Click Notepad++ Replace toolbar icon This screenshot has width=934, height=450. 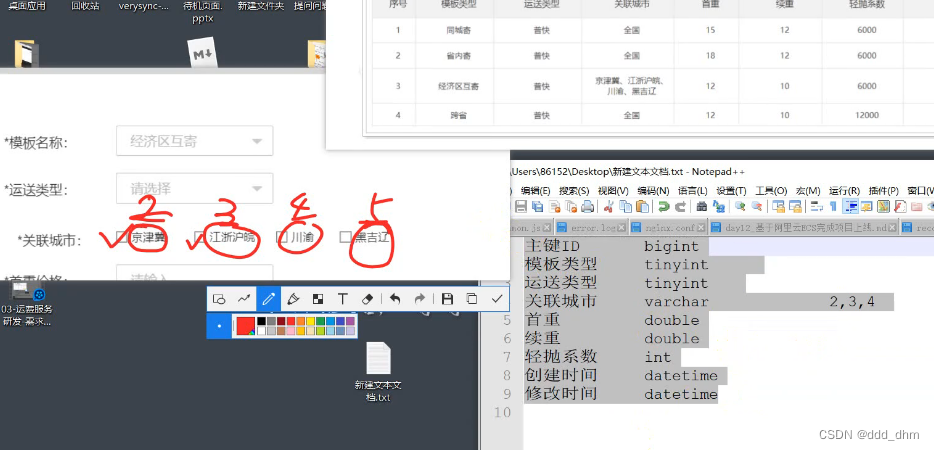[719, 206]
